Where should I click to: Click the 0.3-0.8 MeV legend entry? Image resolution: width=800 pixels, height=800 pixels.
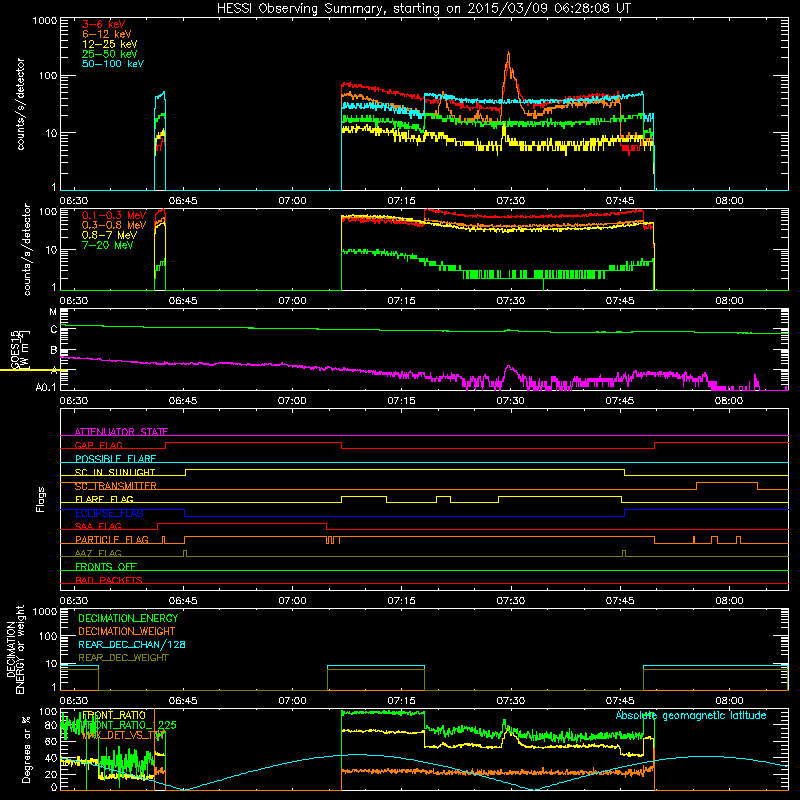(114, 225)
